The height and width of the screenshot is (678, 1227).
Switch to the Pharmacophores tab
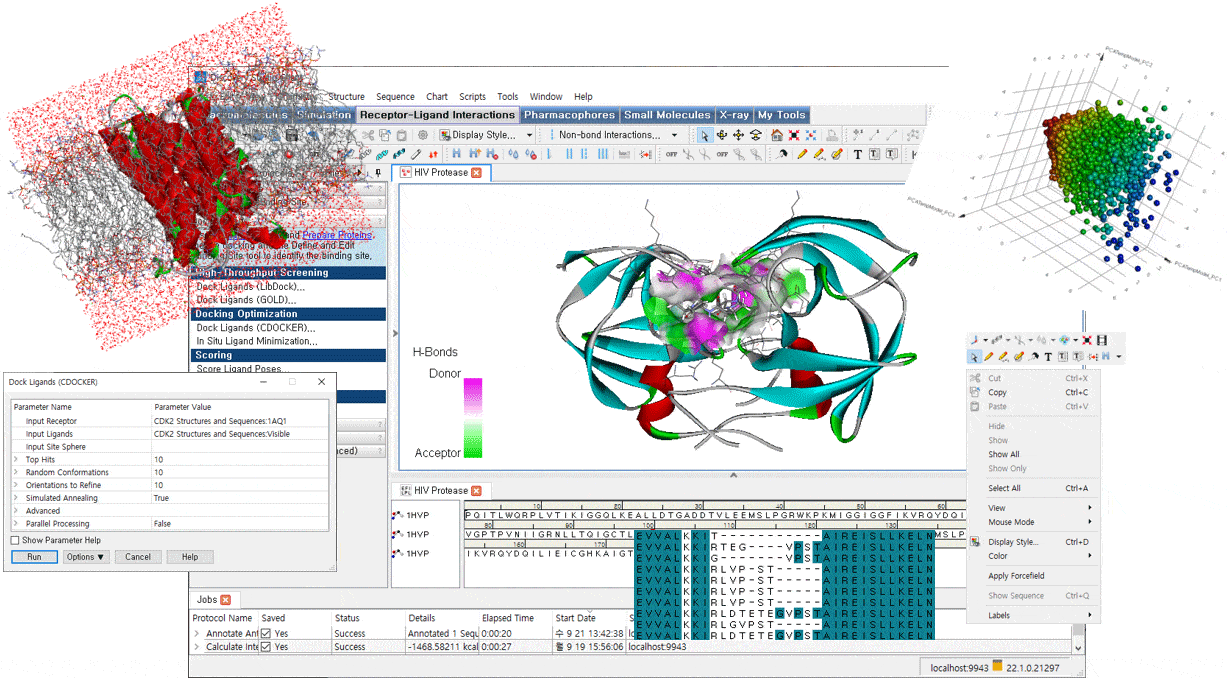pos(569,115)
